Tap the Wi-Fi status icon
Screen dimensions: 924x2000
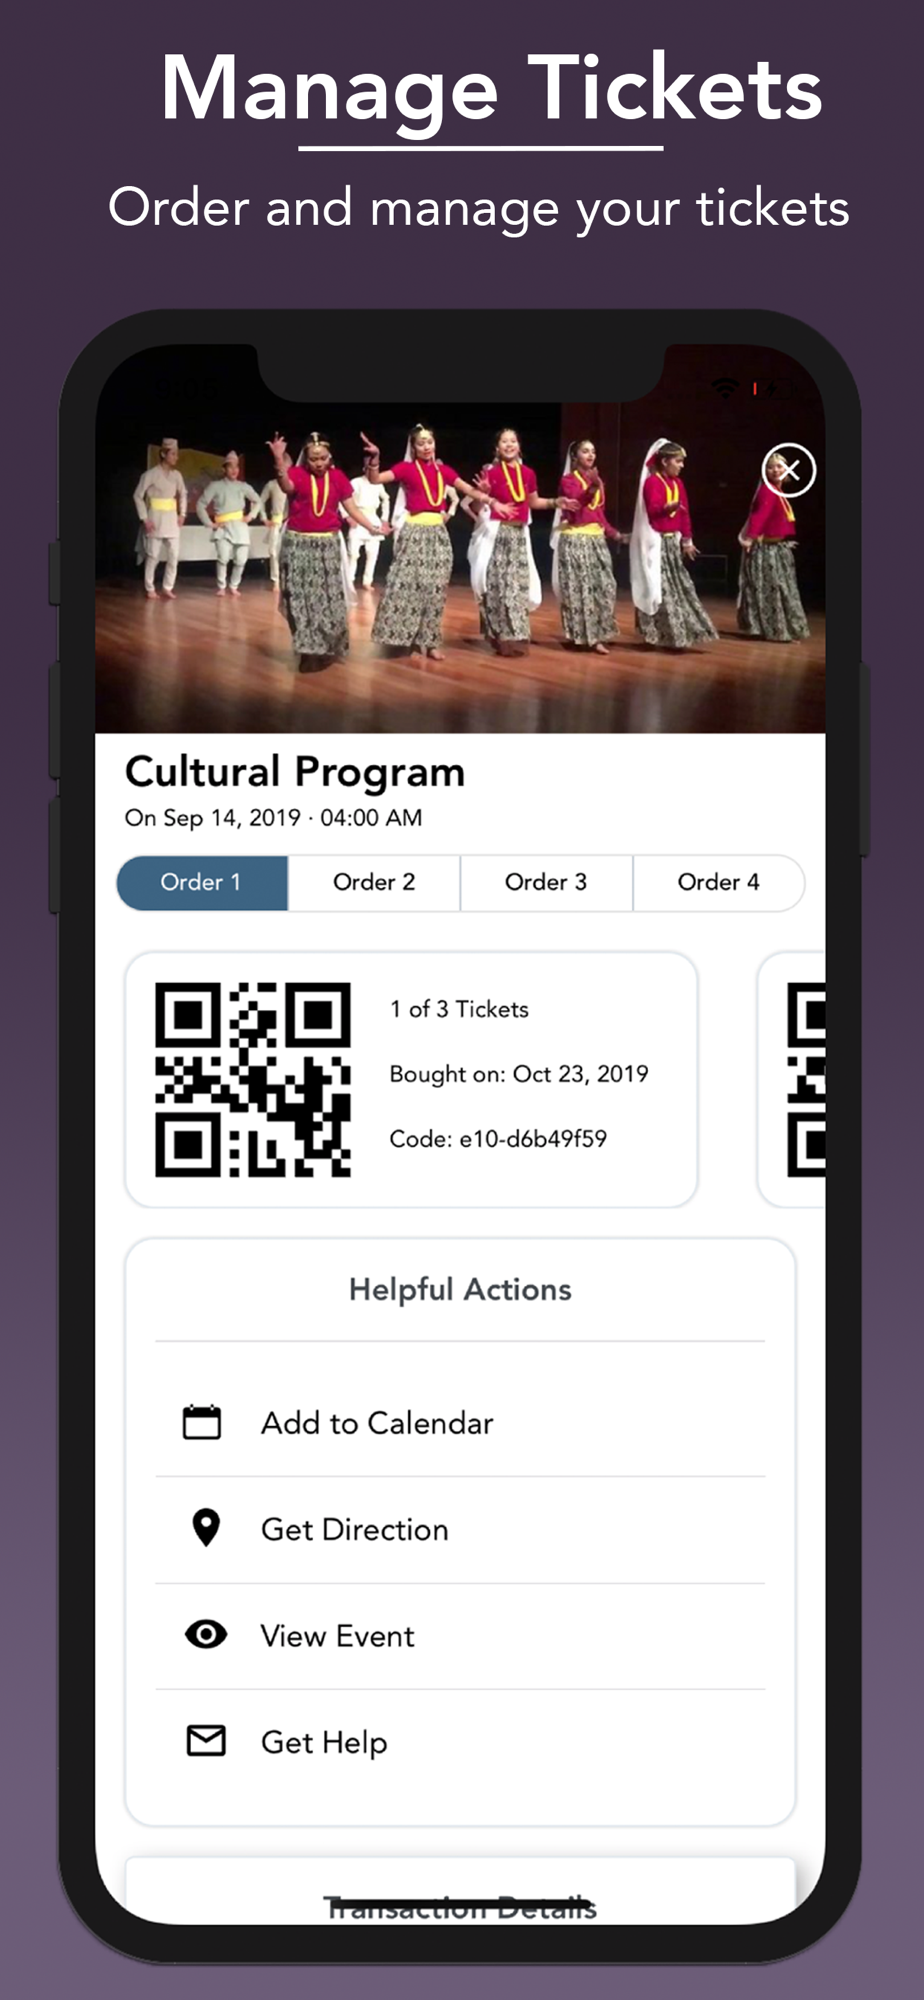coord(726,387)
